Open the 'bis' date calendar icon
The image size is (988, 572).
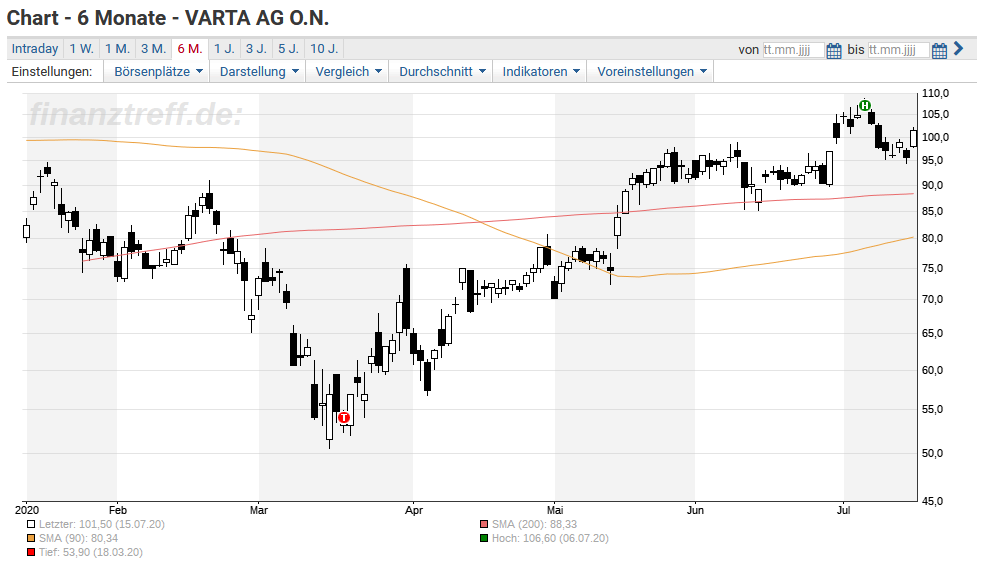pos(939,50)
